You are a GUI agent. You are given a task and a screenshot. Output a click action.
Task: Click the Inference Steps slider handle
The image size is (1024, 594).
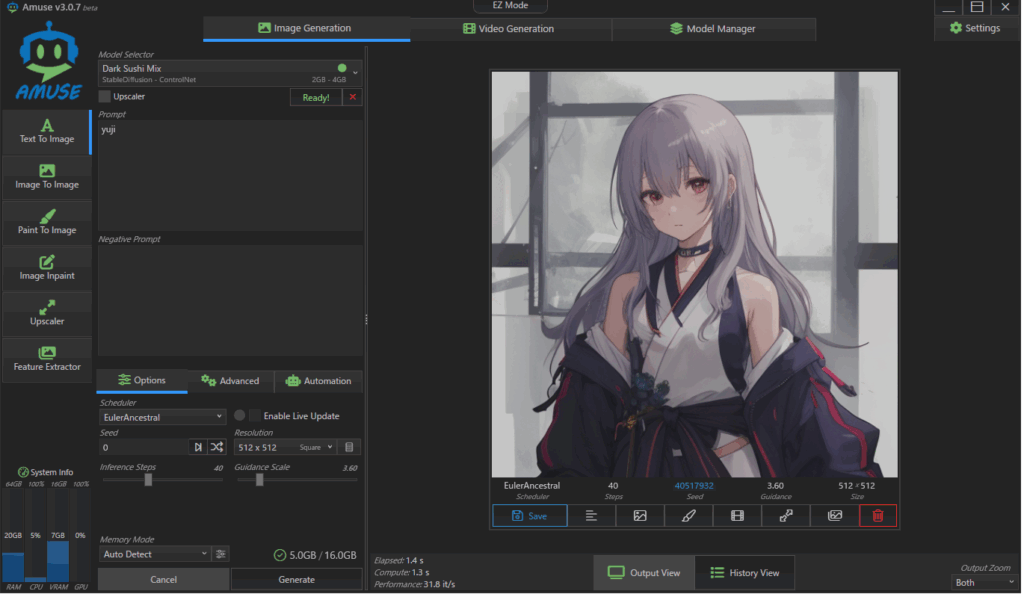[148, 479]
